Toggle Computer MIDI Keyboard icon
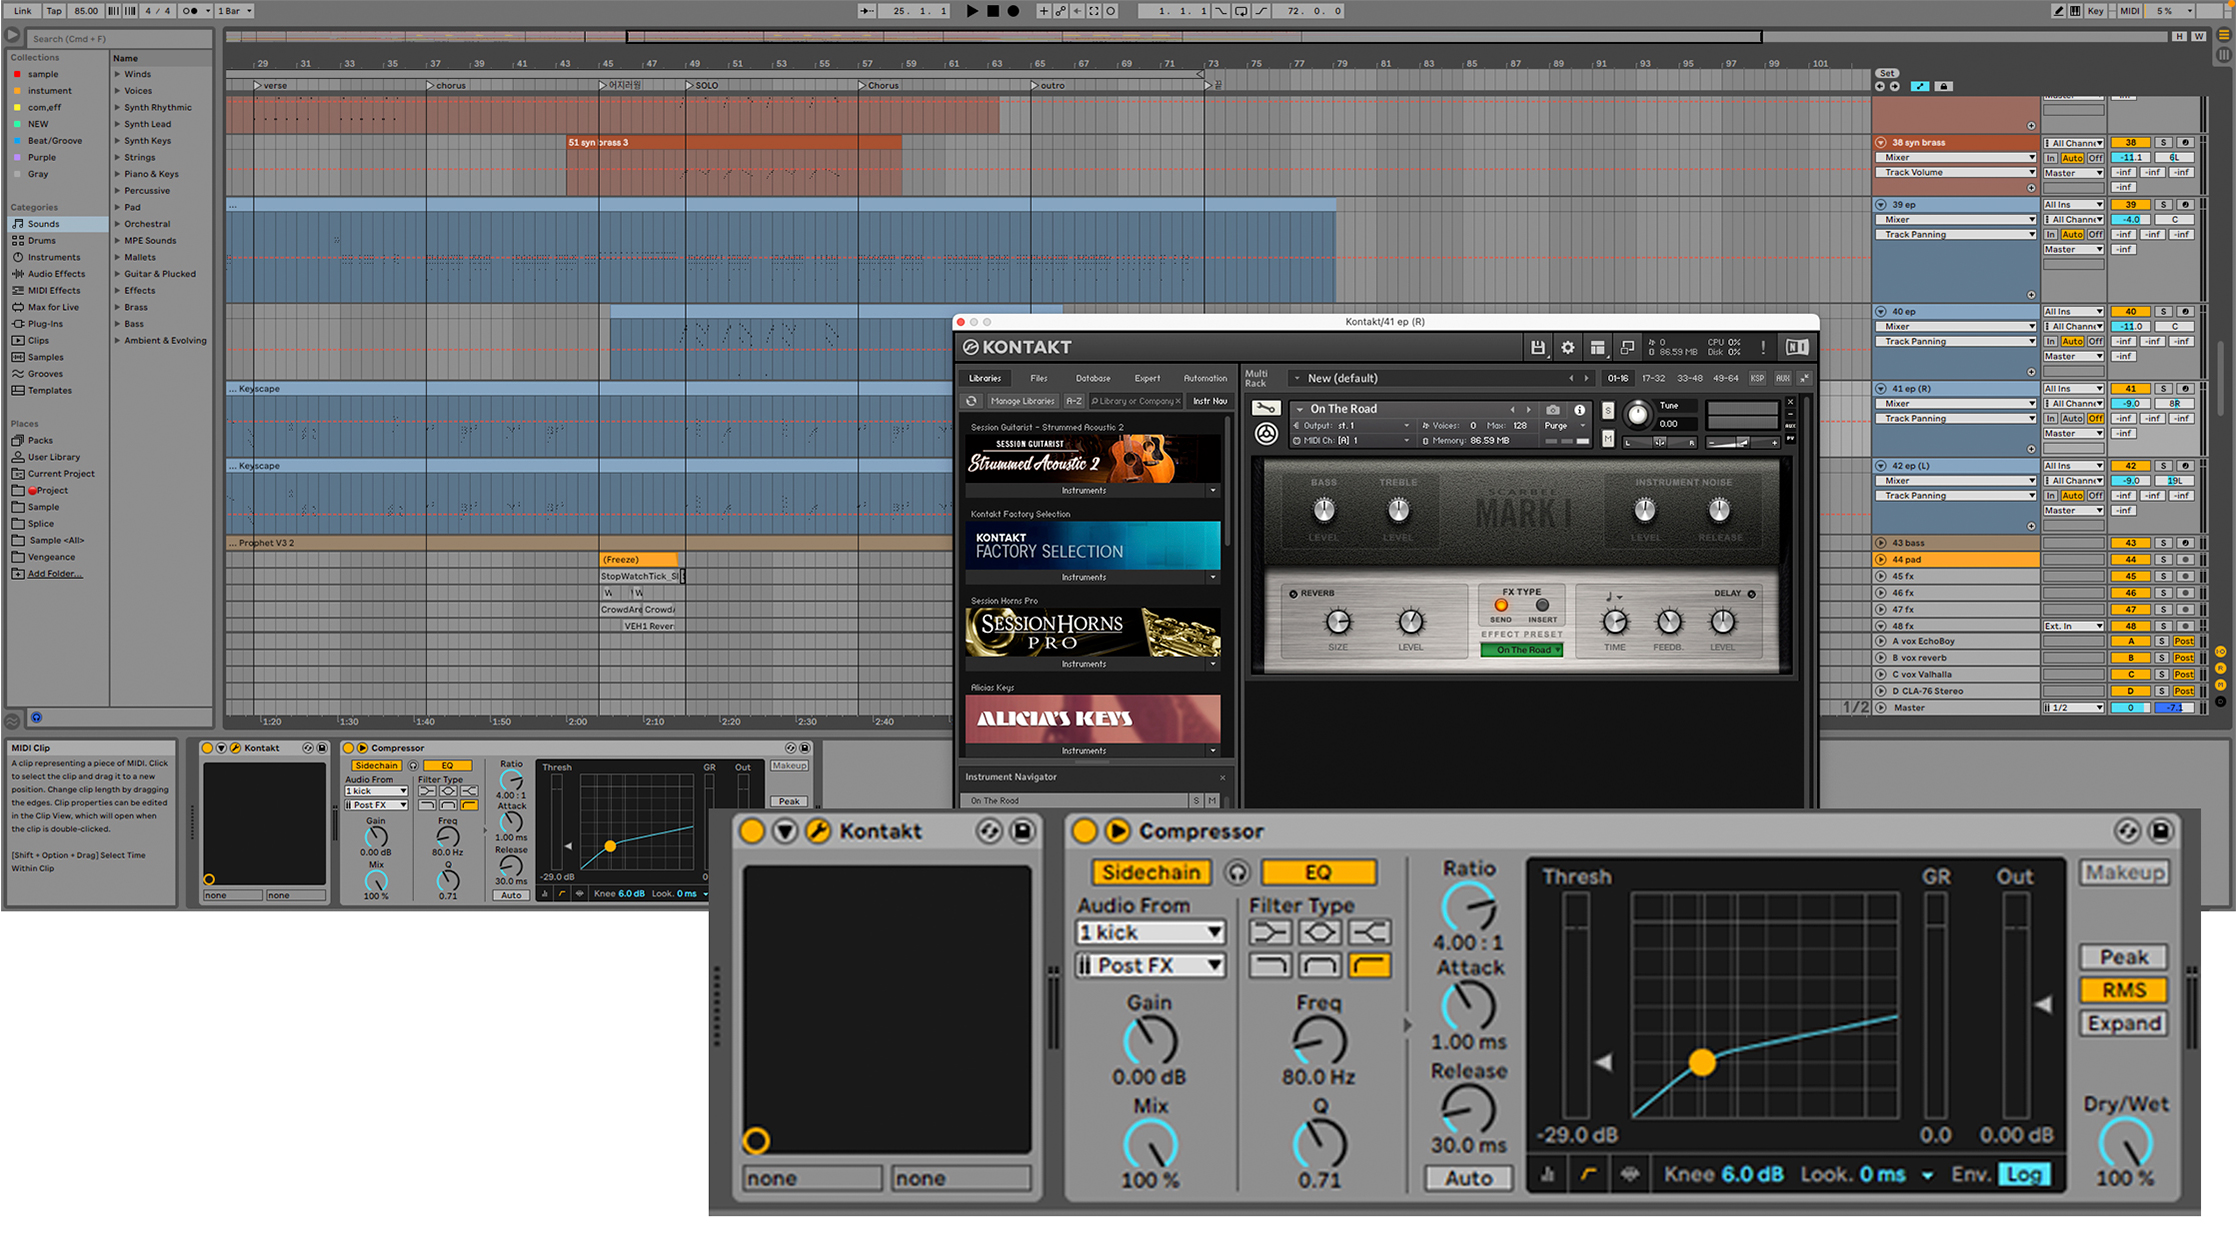Viewport: 2236px width, 1250px height. pyautogui.click(x=2075, y=11)
